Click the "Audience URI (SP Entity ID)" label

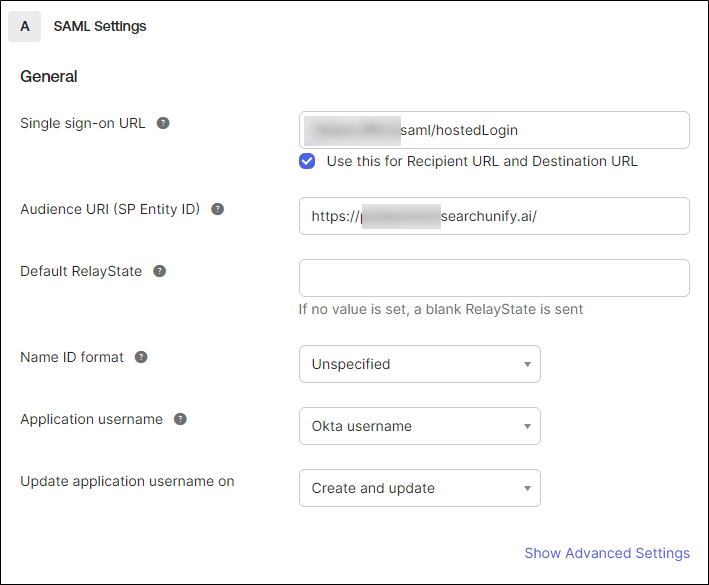coord(110,210)
